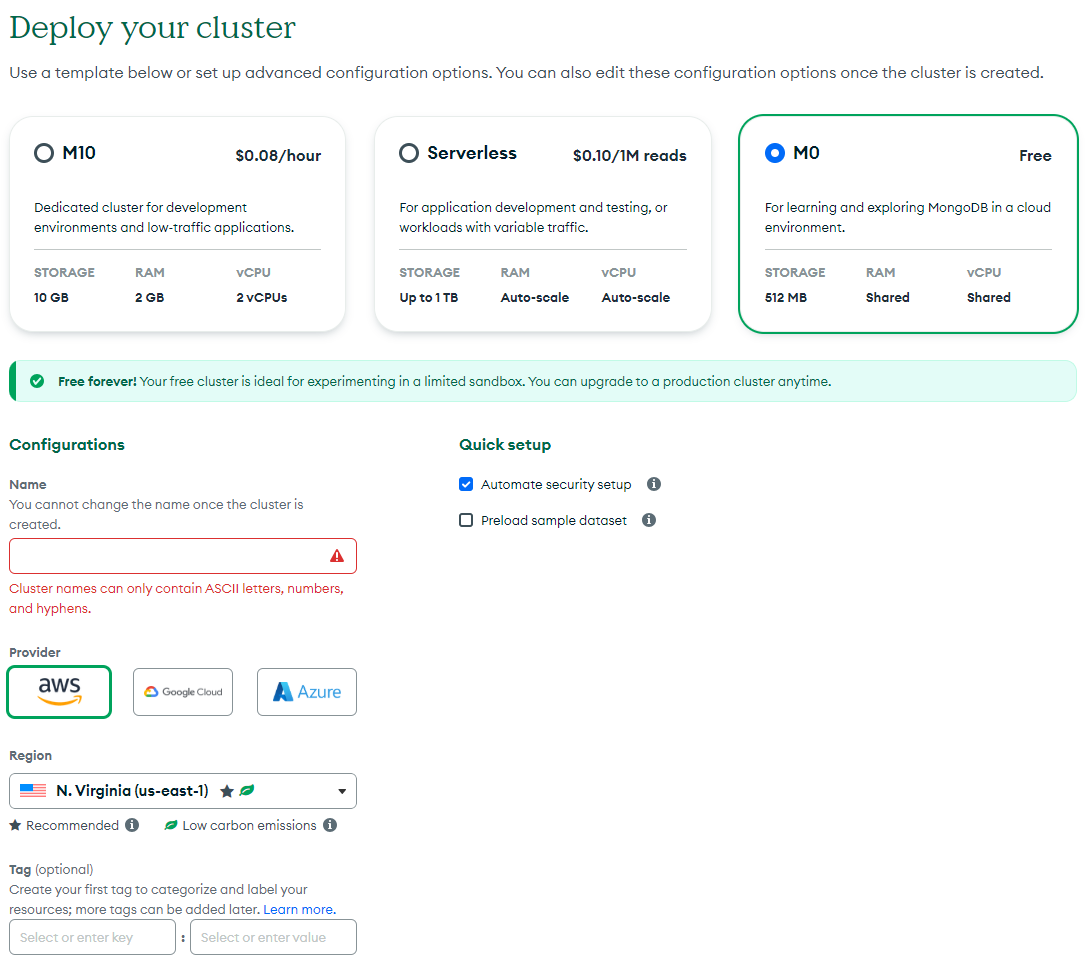Open the tag value select box
The image size is (1092, 969).
[x=274, y=937]
